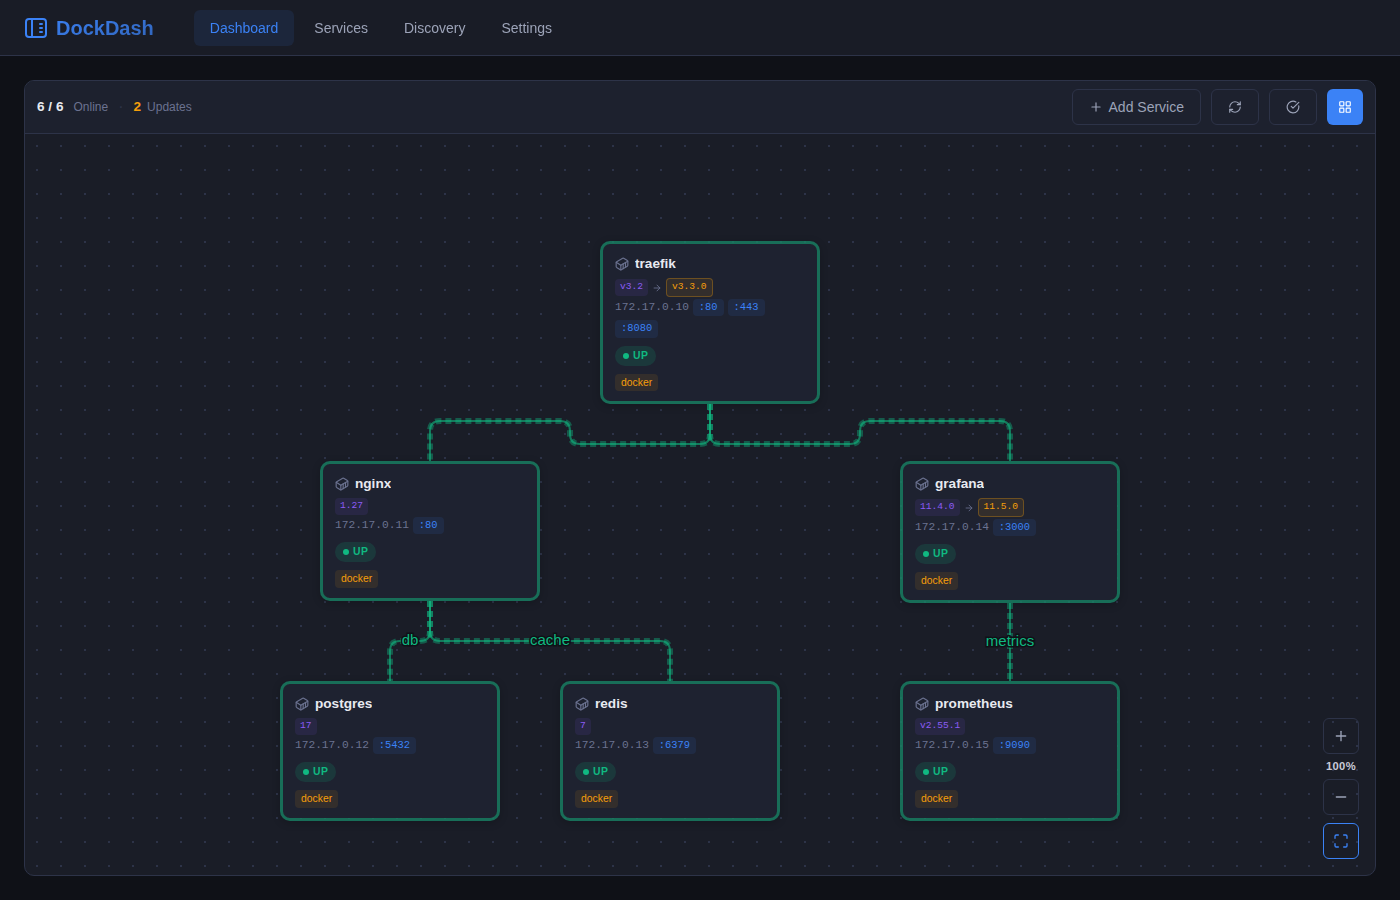Viewport: 1400px width, 900px height.
Task: Select the traefik service title
Action: 655,264
